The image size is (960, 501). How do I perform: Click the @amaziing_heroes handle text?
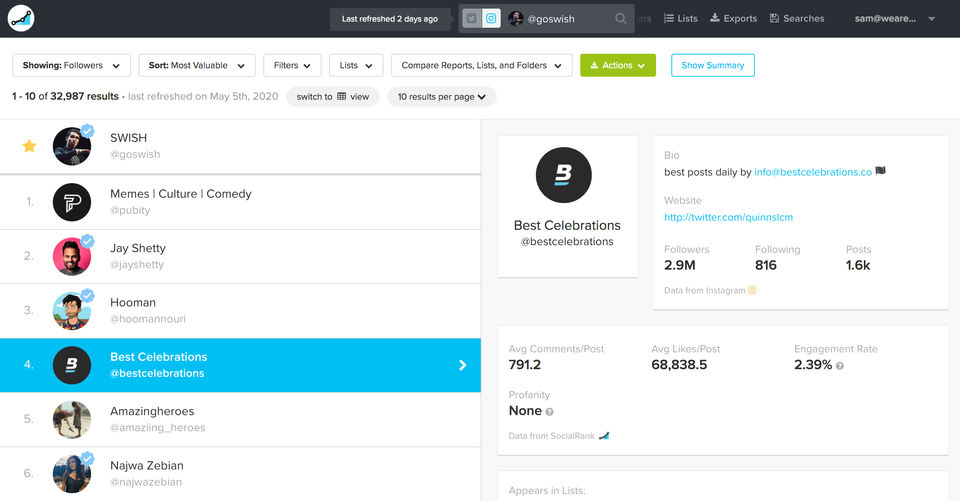tap(157, 428)
